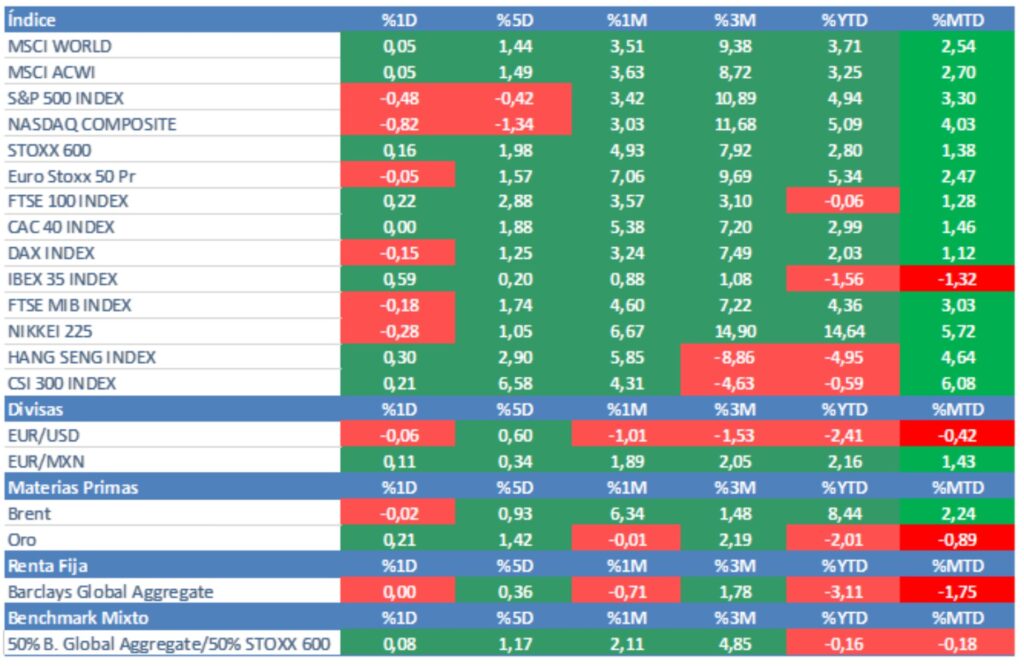Select HANG SENG INDEX red -8,86 cell

[734, 357]
